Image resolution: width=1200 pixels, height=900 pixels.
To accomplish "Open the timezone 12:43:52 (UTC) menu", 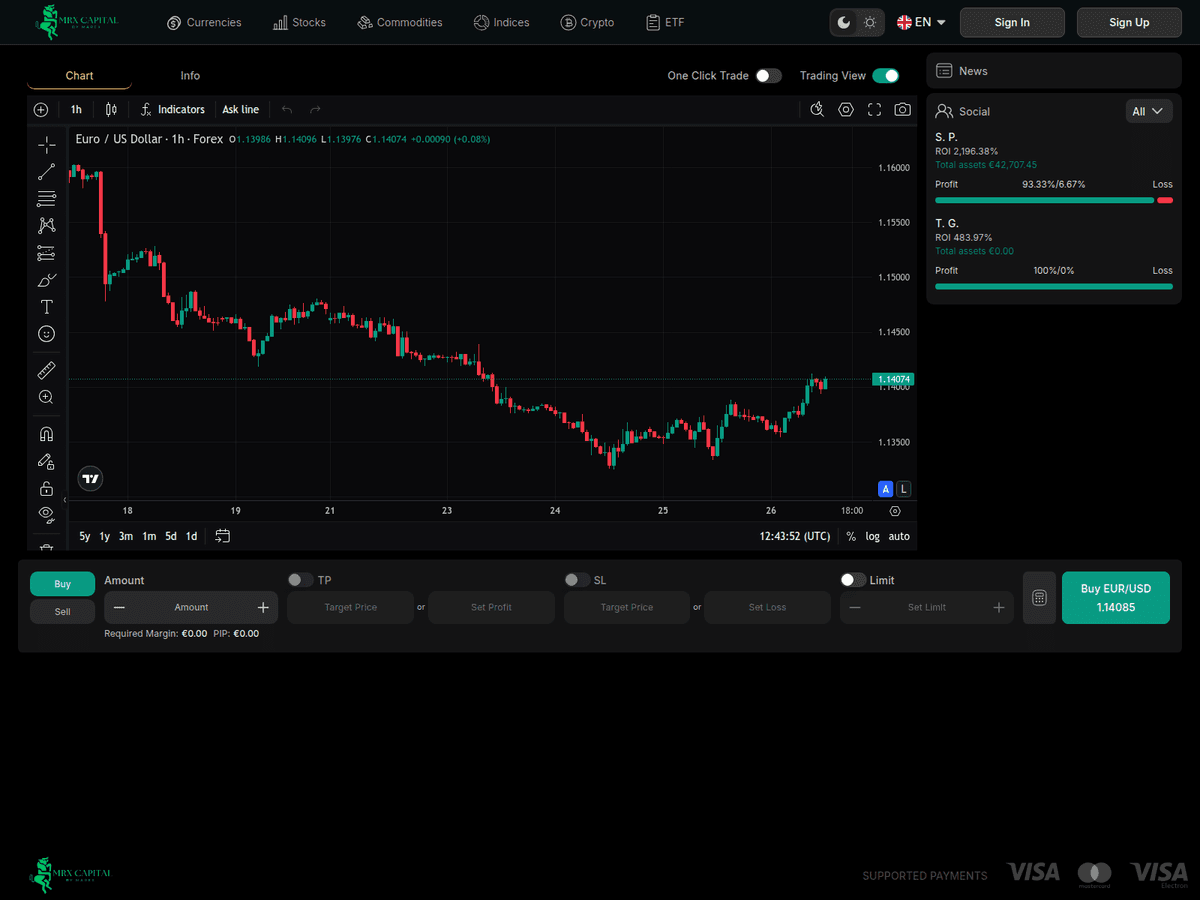I will tap(795, 536).
